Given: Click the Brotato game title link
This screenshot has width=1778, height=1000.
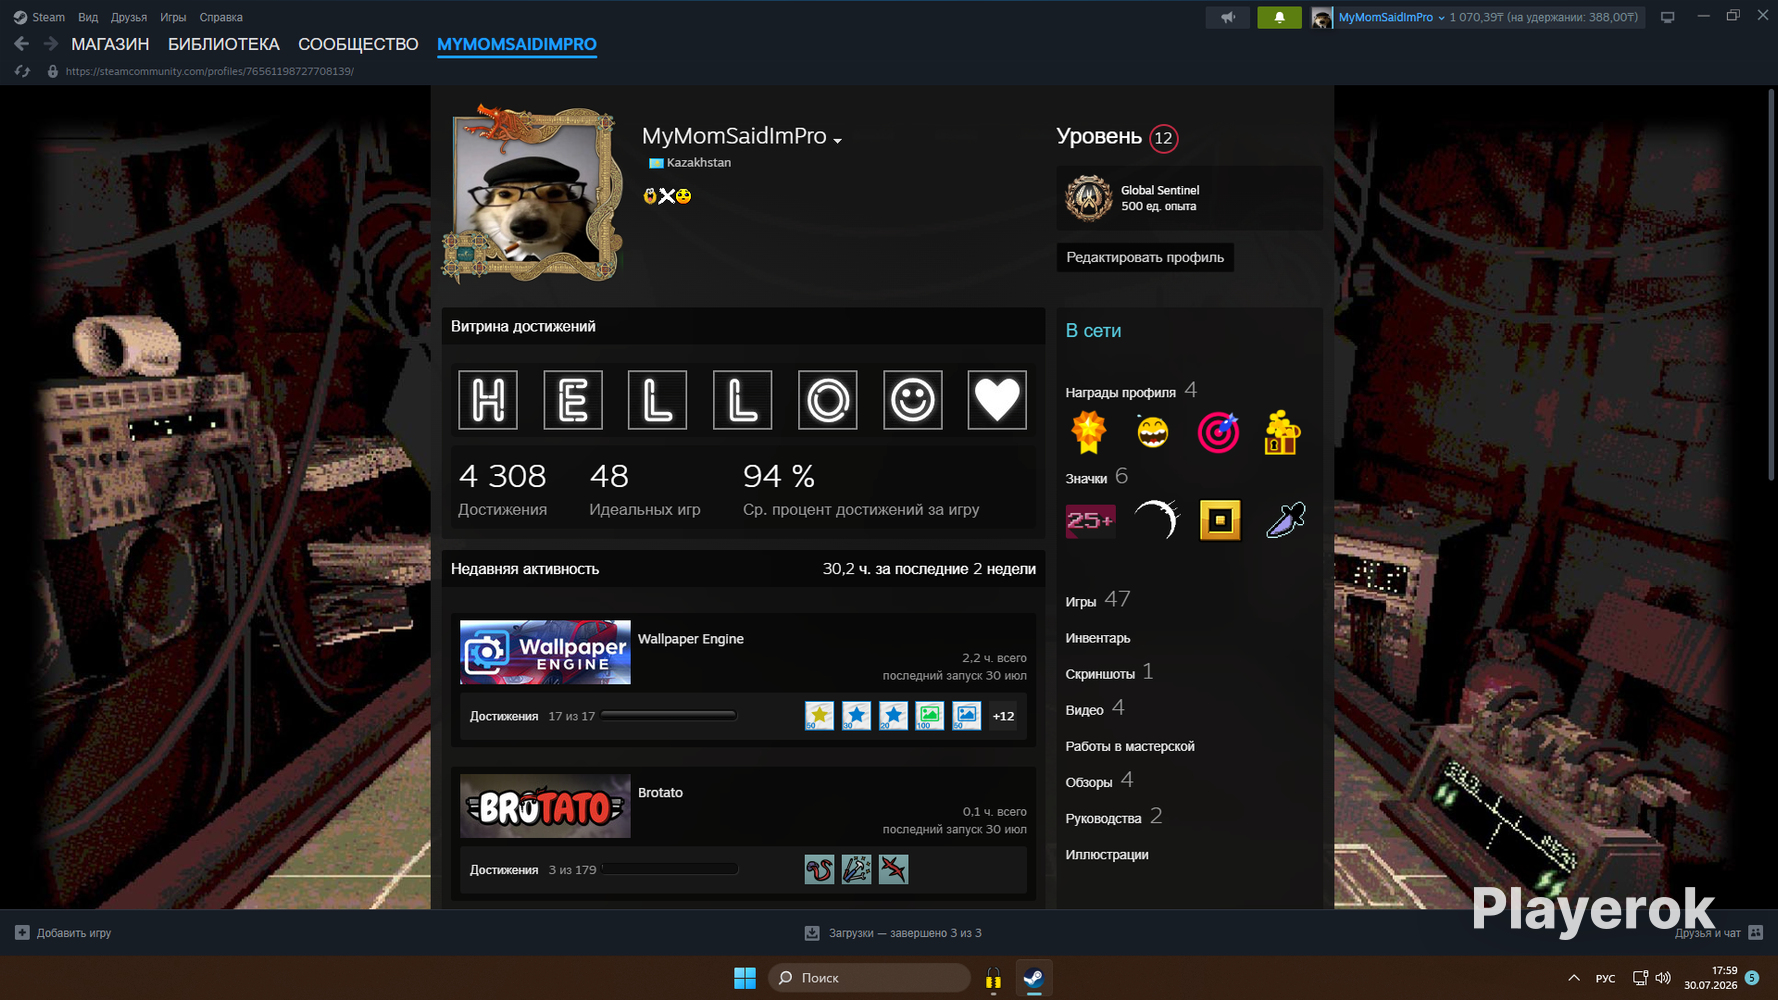Looking at the screenshot, I should point(660,793).
